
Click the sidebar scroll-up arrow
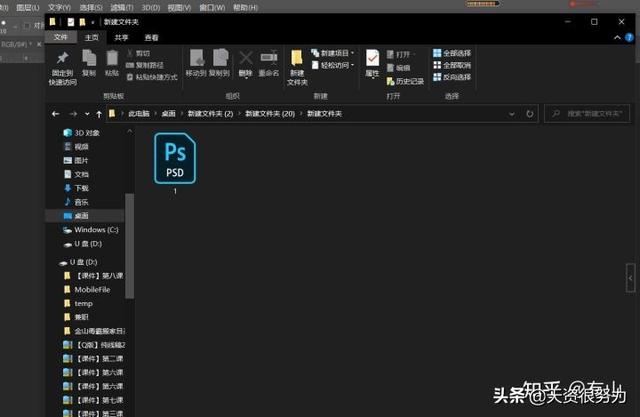coord(129,131)
